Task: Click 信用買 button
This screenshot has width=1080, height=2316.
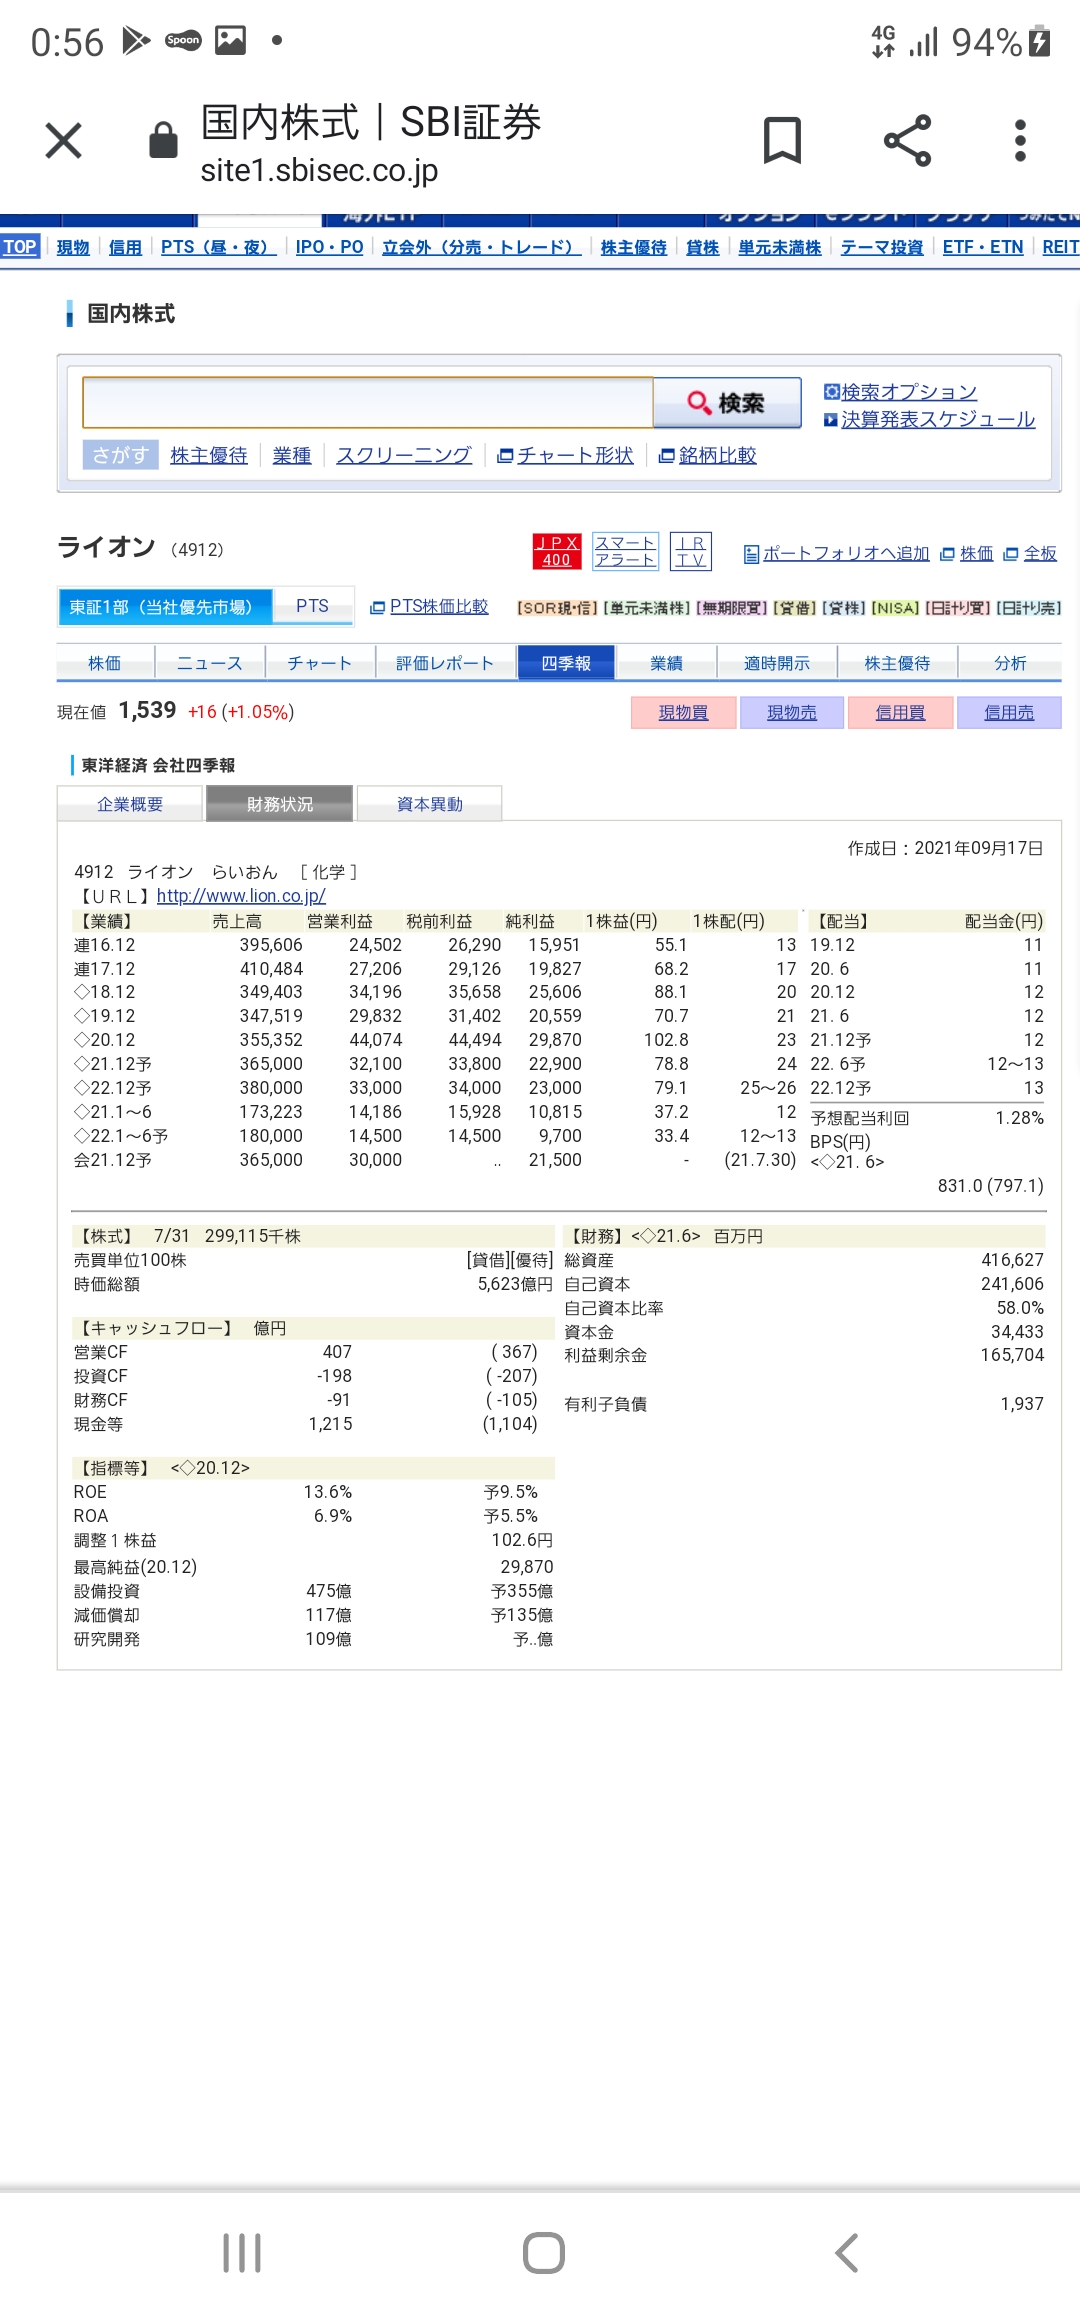Action: [901, 712]
